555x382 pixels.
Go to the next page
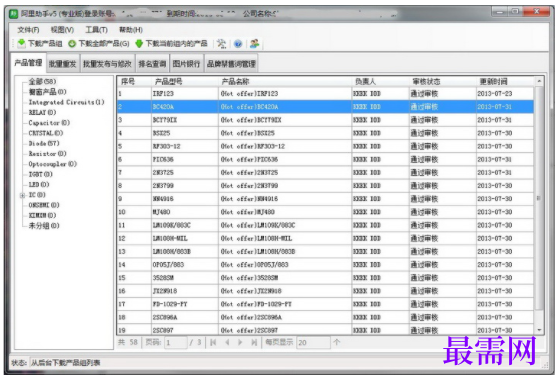point(240,342)
